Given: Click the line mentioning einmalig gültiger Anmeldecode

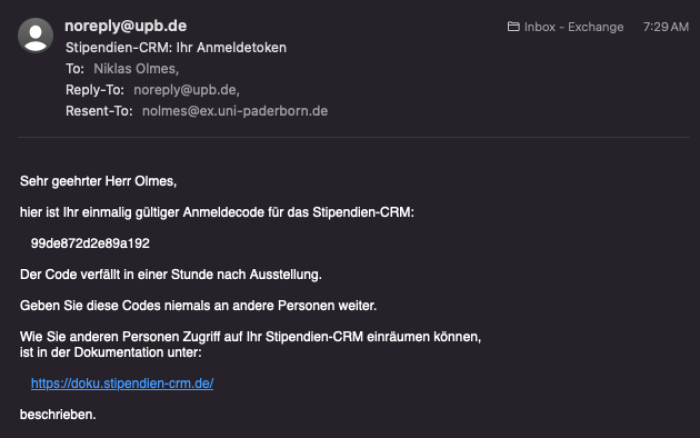Looking at the screenshot, I should tap(217, 212).
